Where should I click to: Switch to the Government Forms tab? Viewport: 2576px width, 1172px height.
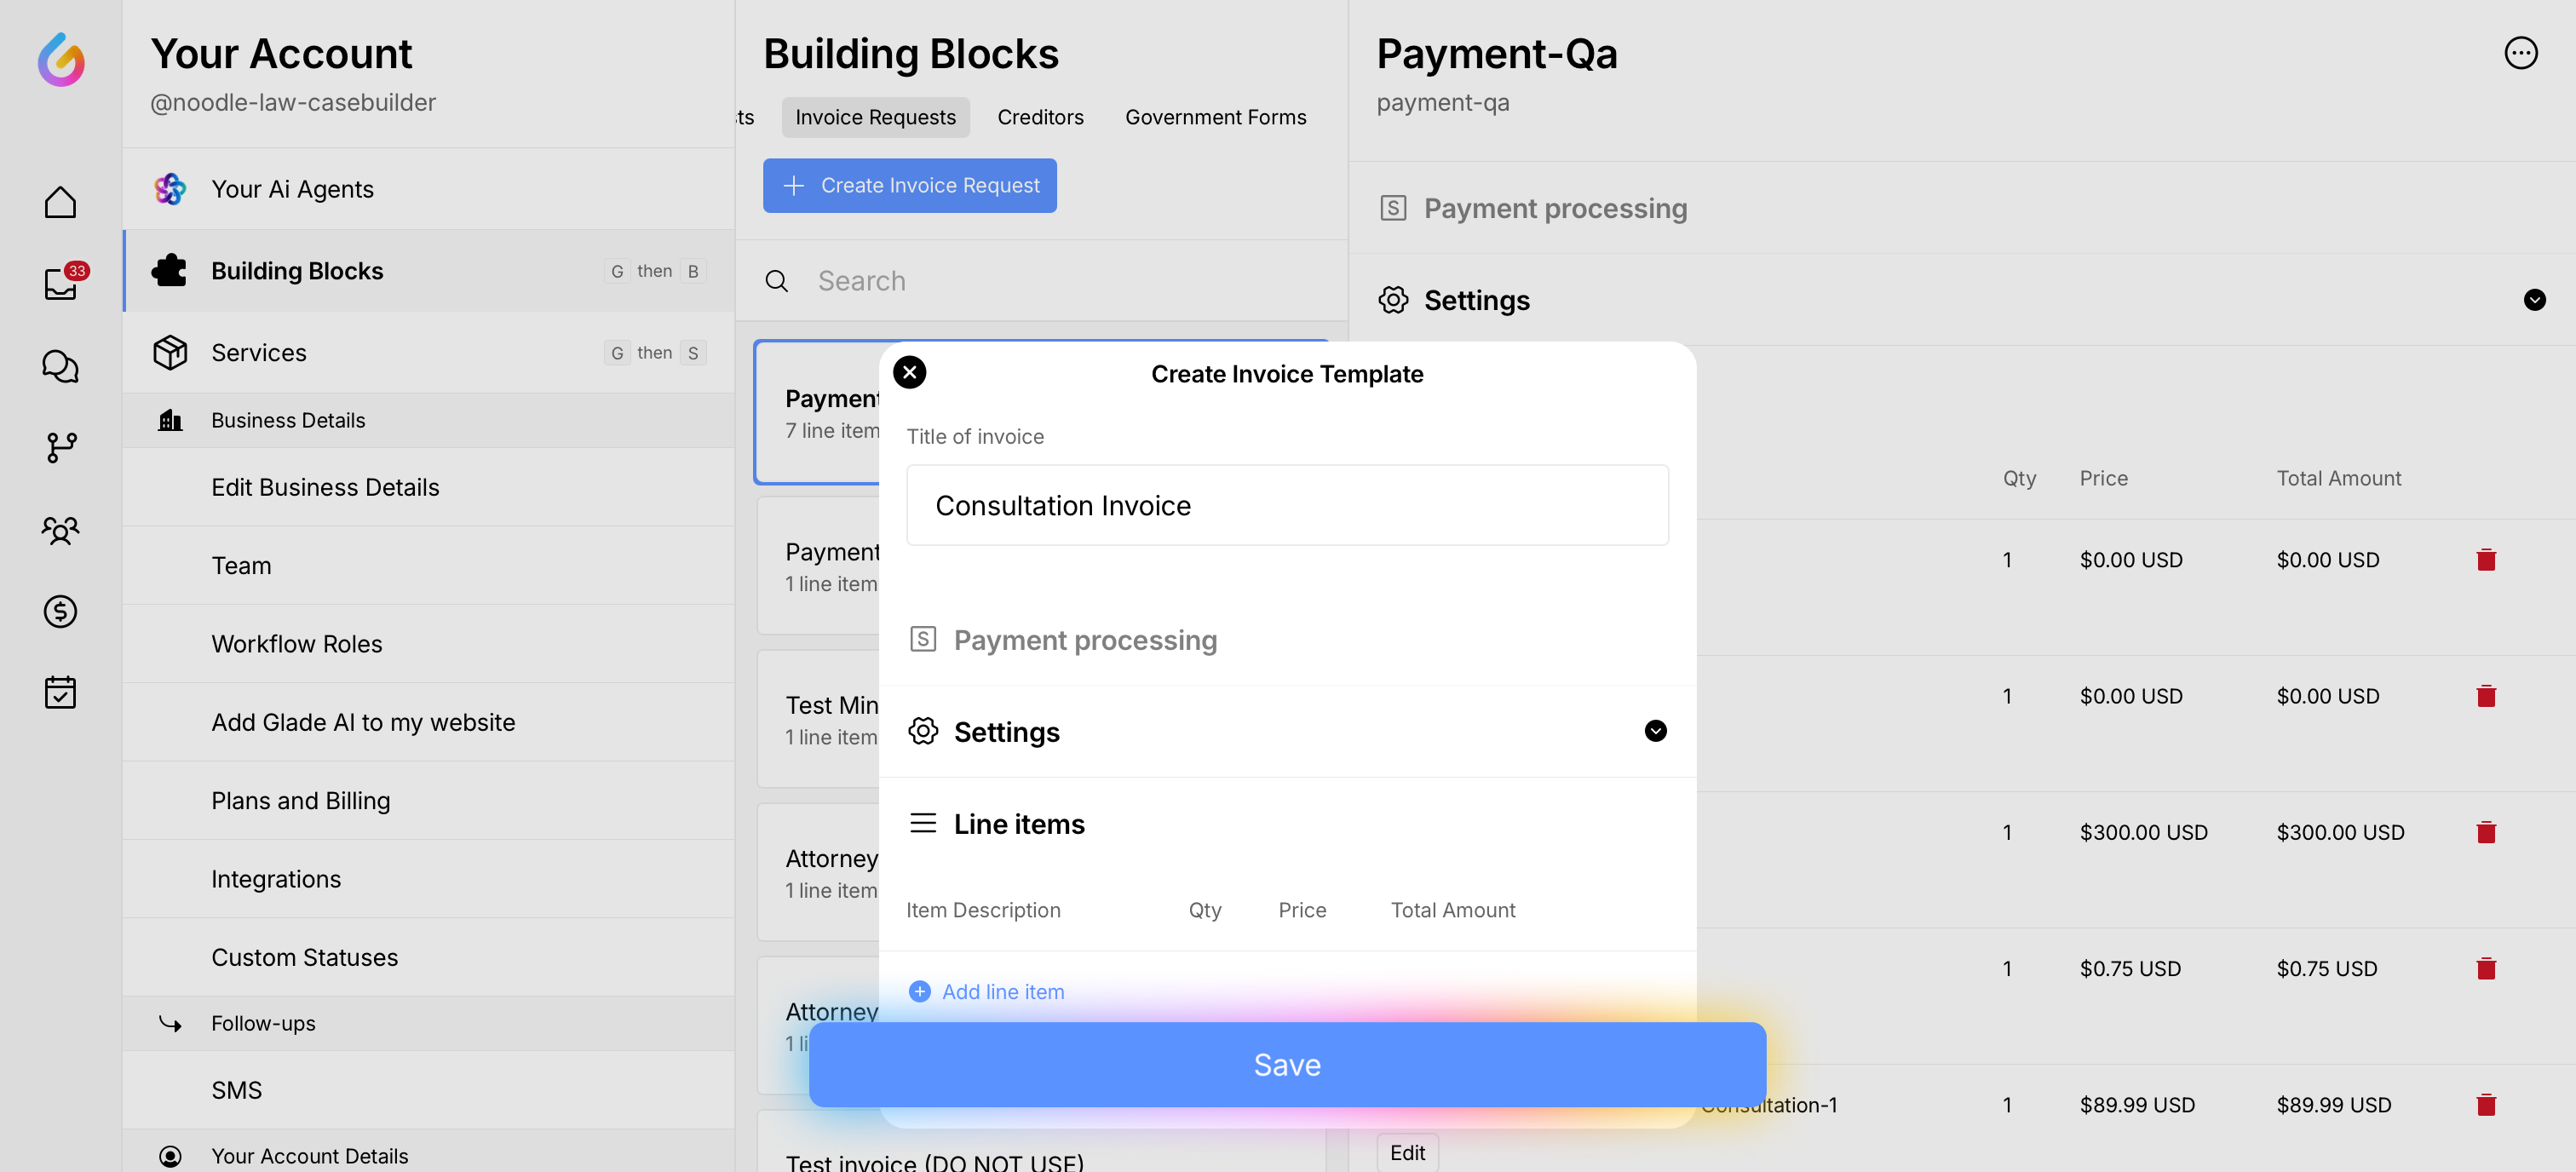click(x=1215, y=117)
